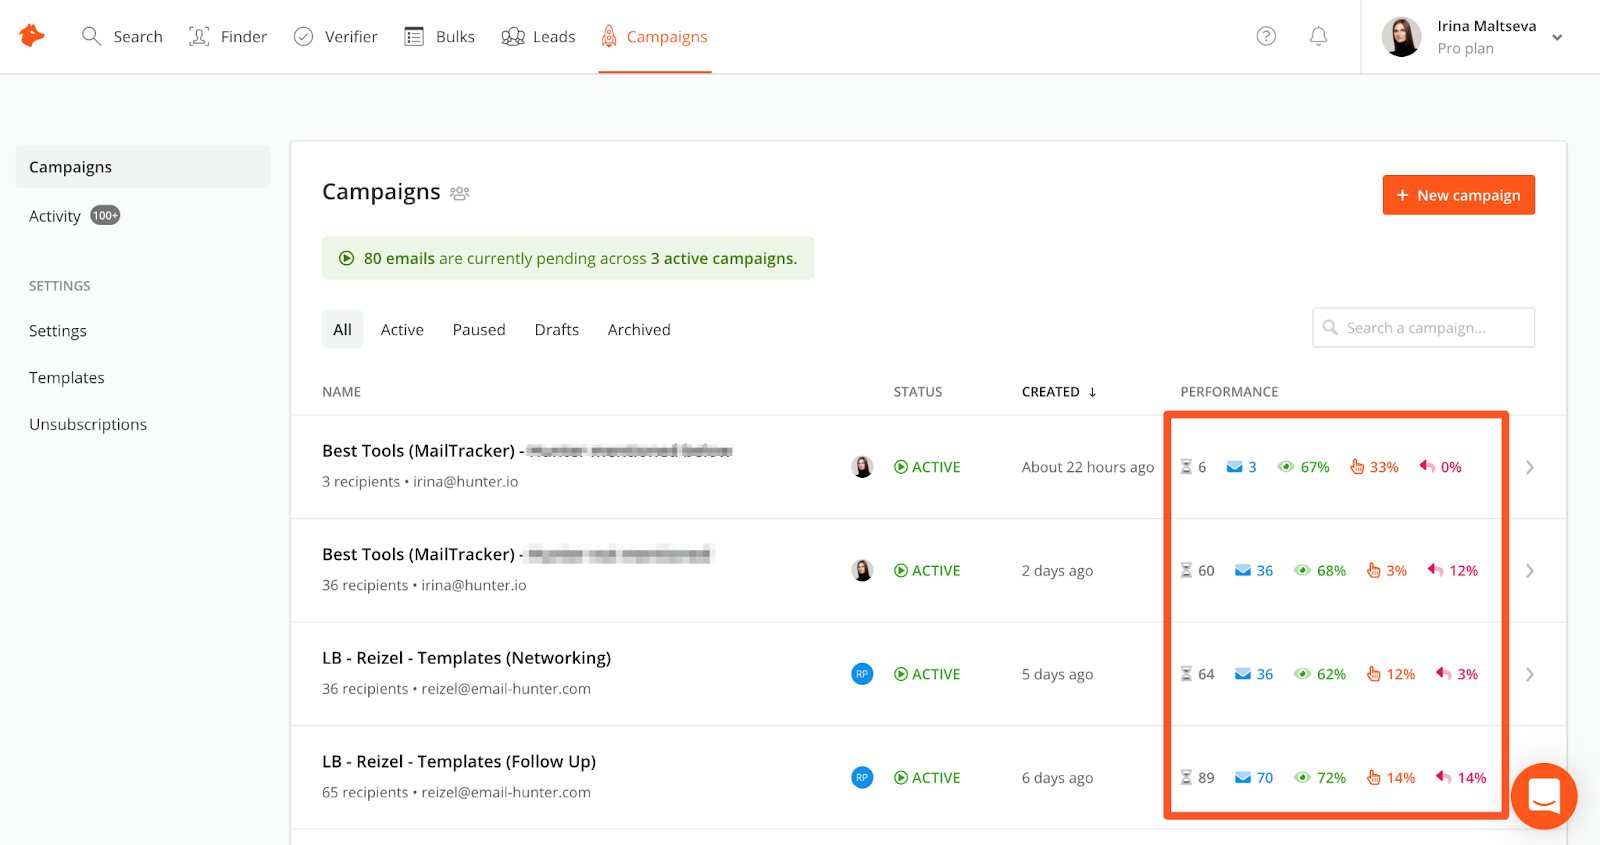Click the envelope icon showing 70 sent
Screen dimensions: 1600x845
click(x=1243, y=778)
